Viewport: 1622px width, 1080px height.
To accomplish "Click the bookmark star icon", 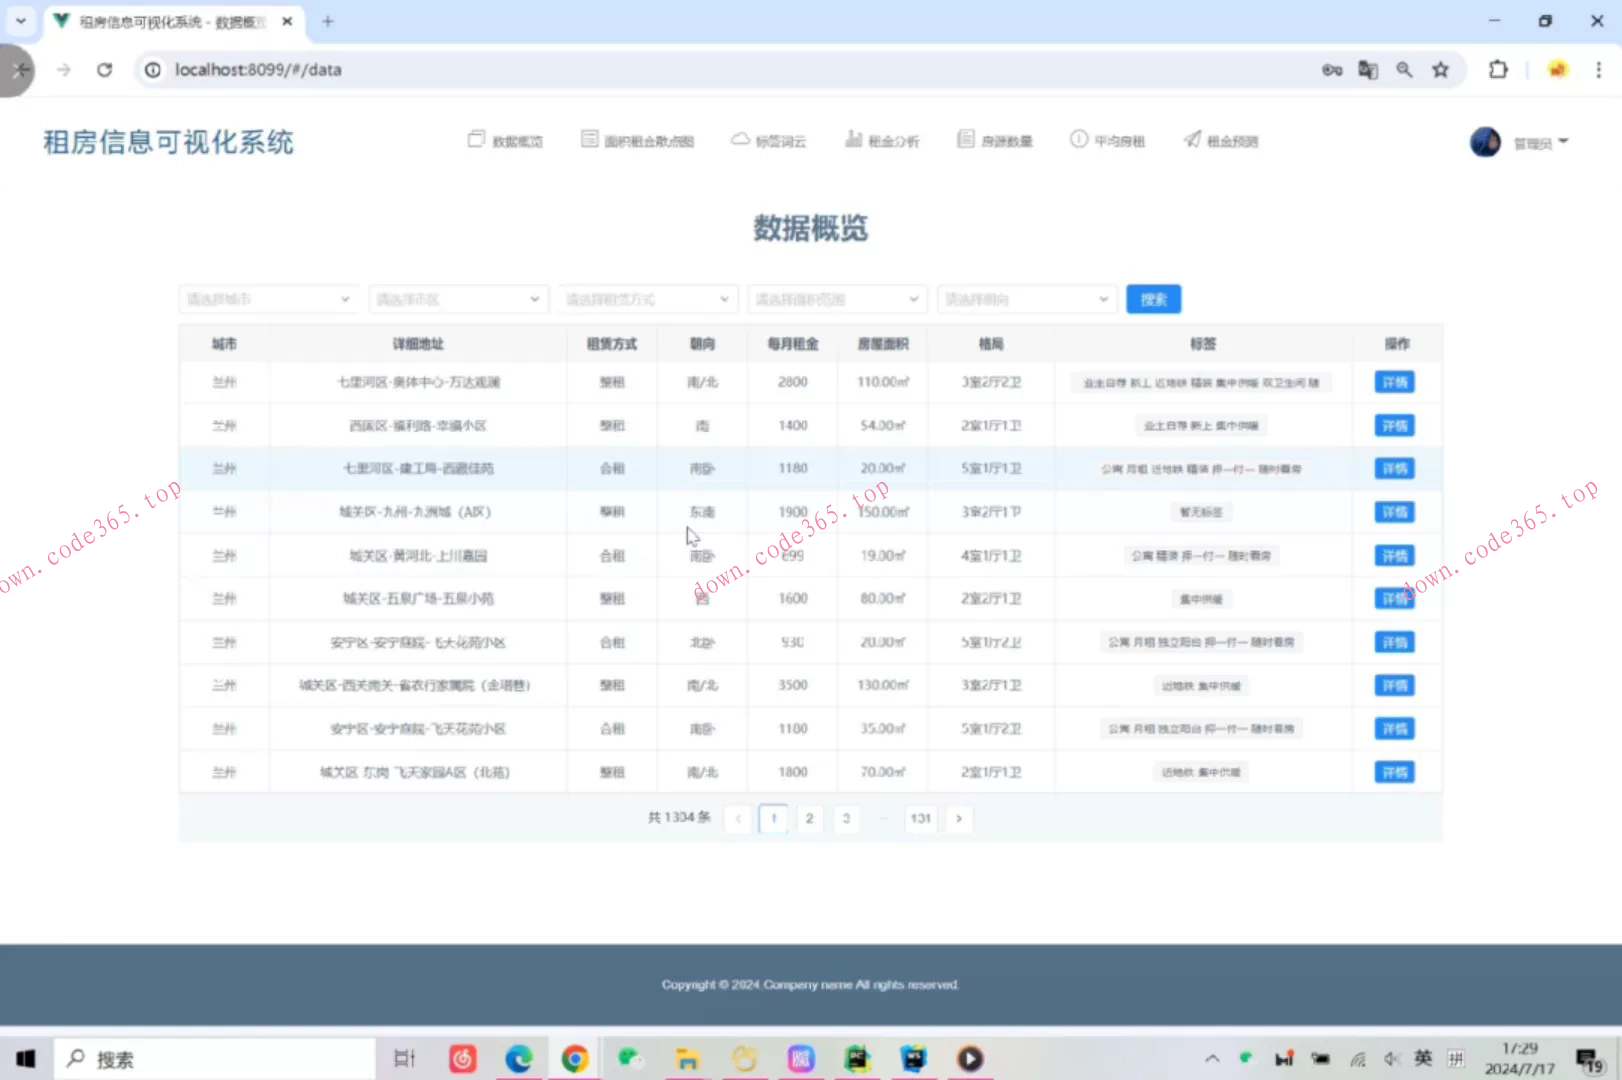I will pyautogui.click(x=1441, y=70).
